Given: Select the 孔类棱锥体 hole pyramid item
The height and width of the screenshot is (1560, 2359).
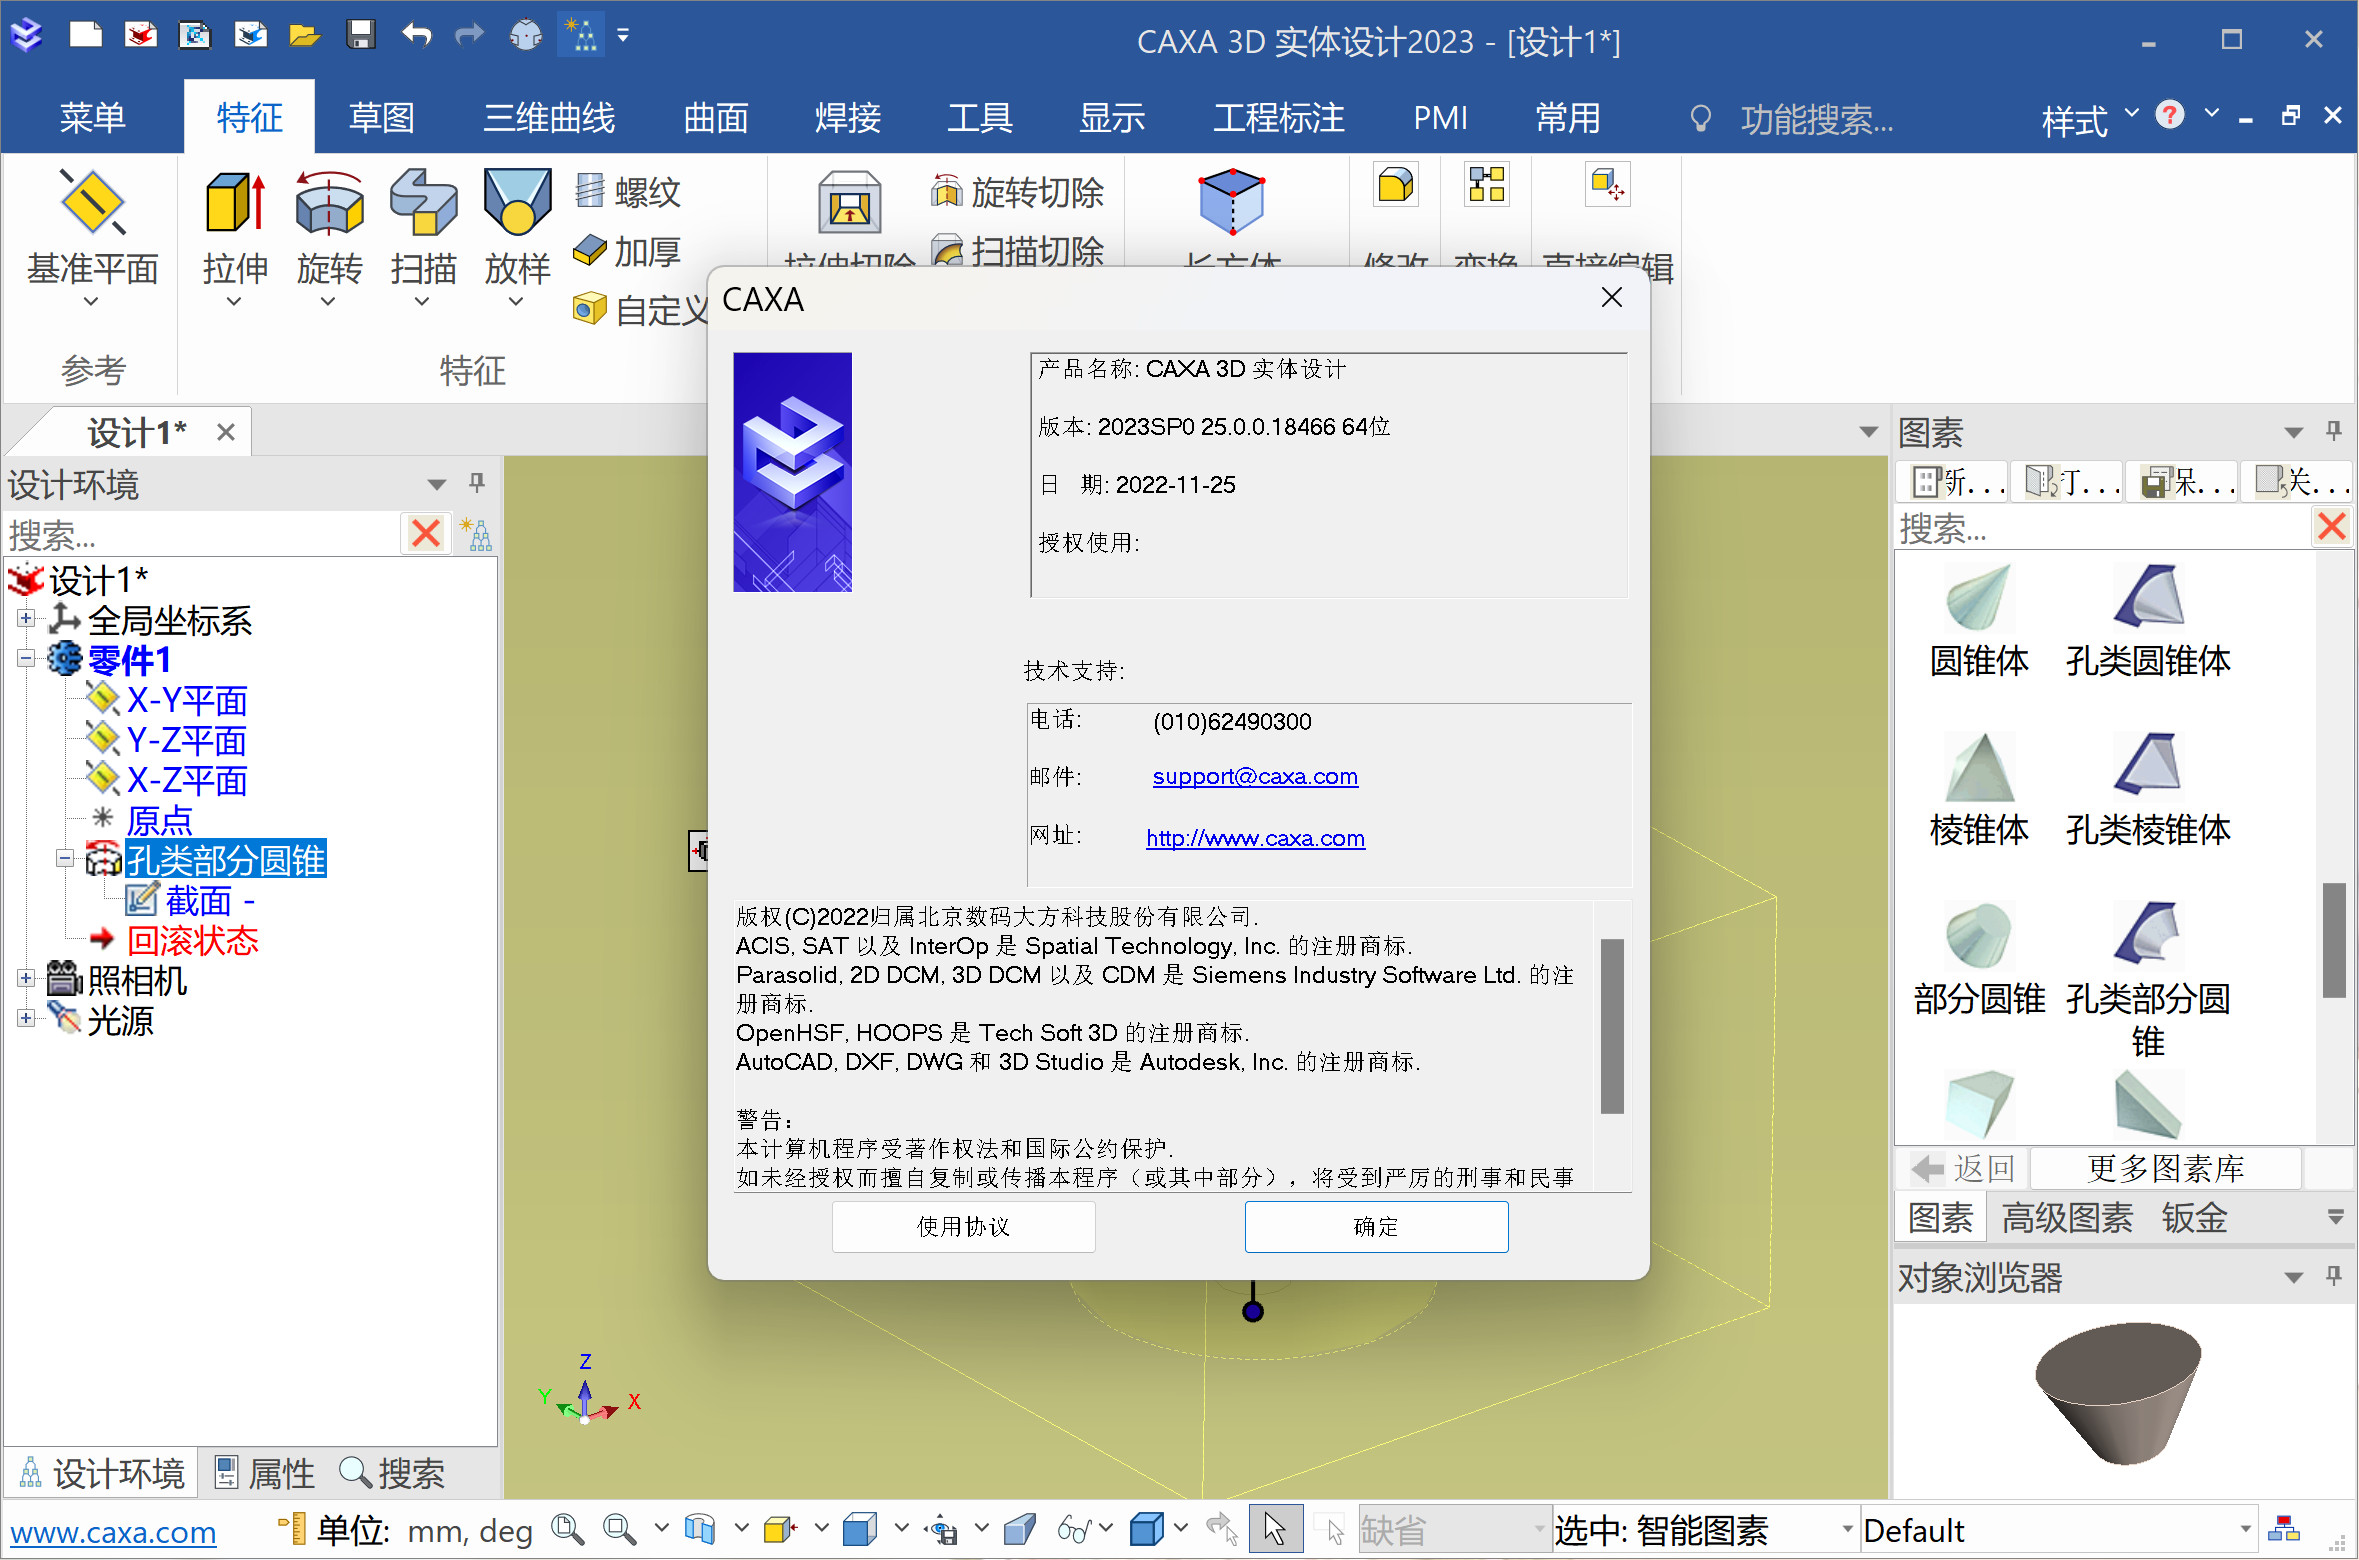Looking at the screenshot, I should 2148,791.
